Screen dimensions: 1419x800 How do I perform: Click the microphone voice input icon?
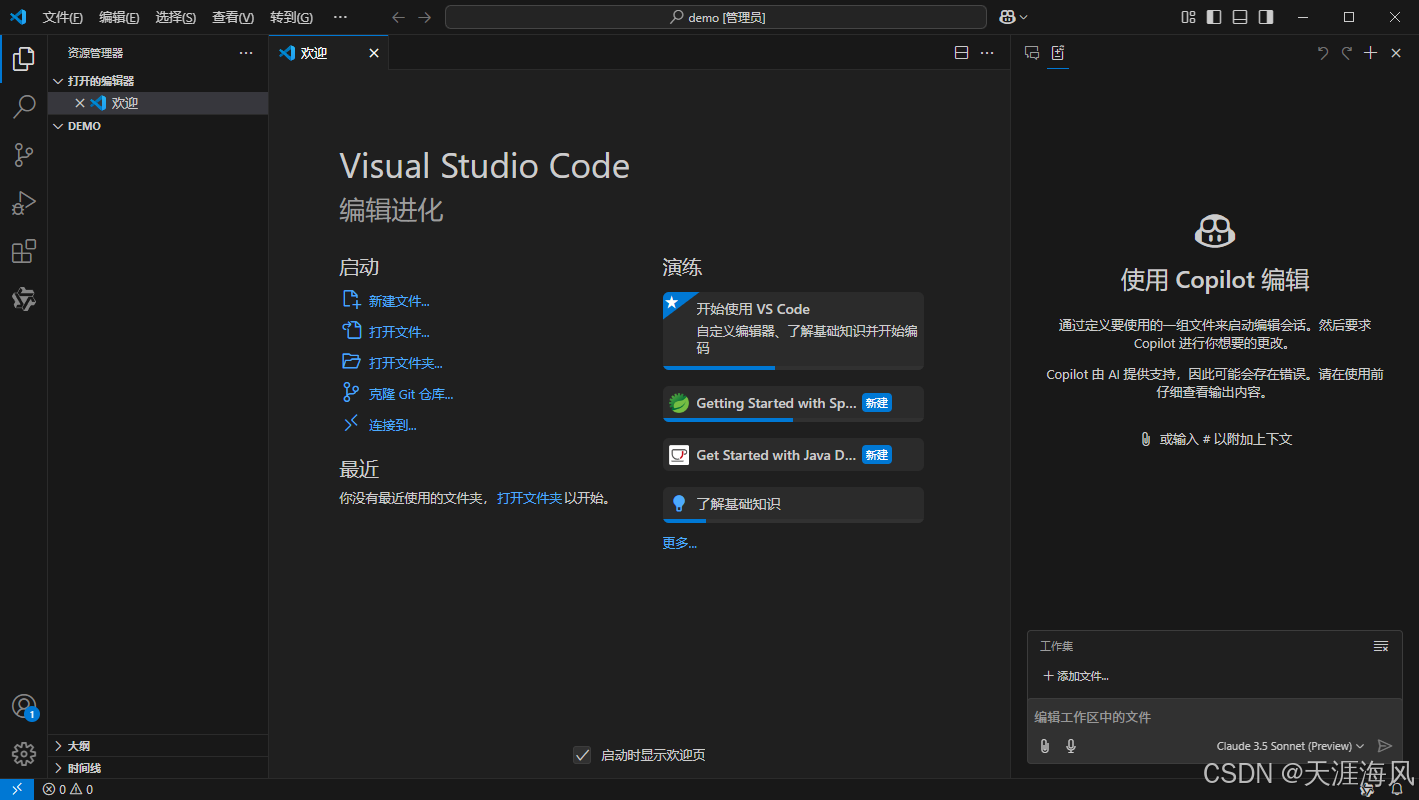click(1071, 746)
